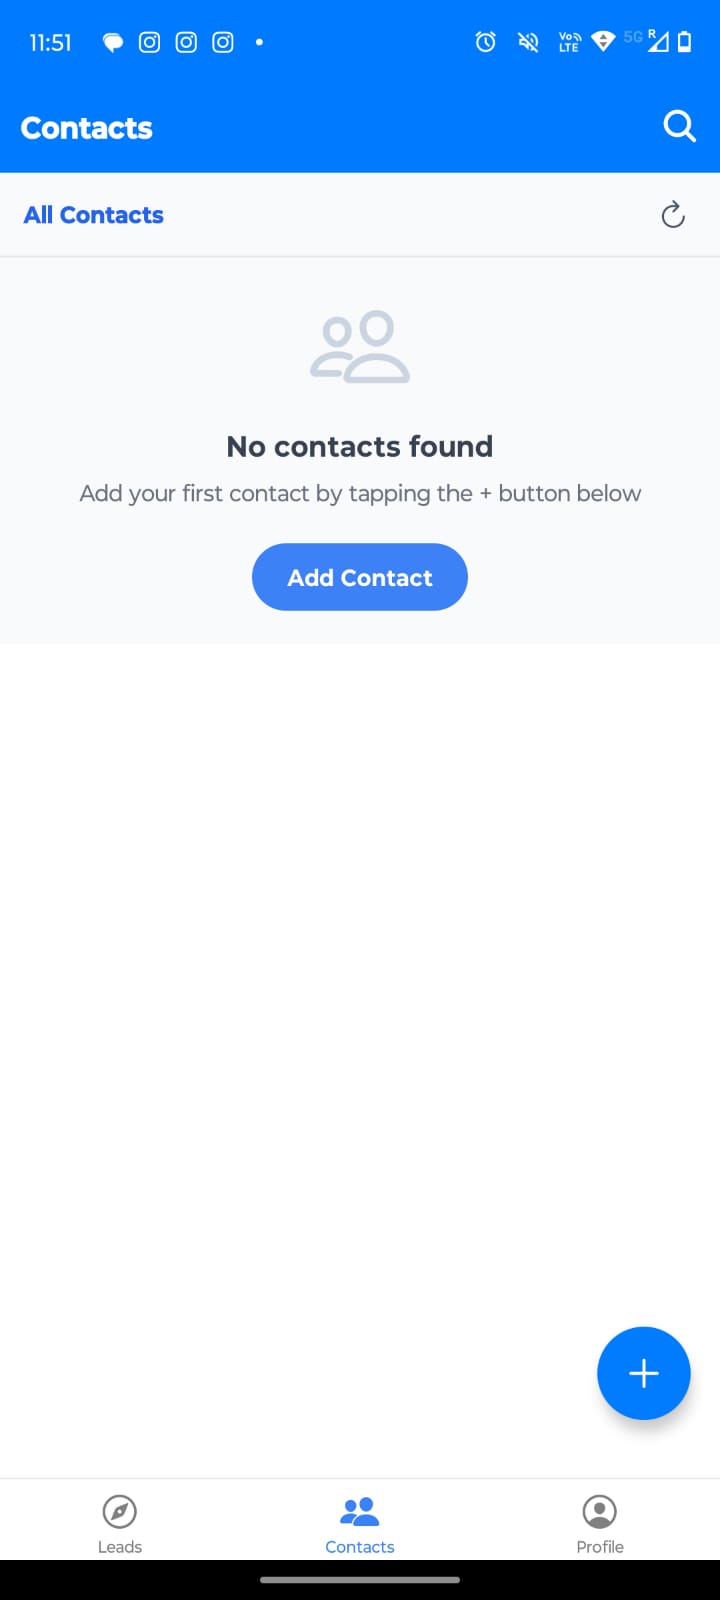720x1600 pixels.
Task: Tap the first Instagram notification icon
Action: [x=149, y=42]
